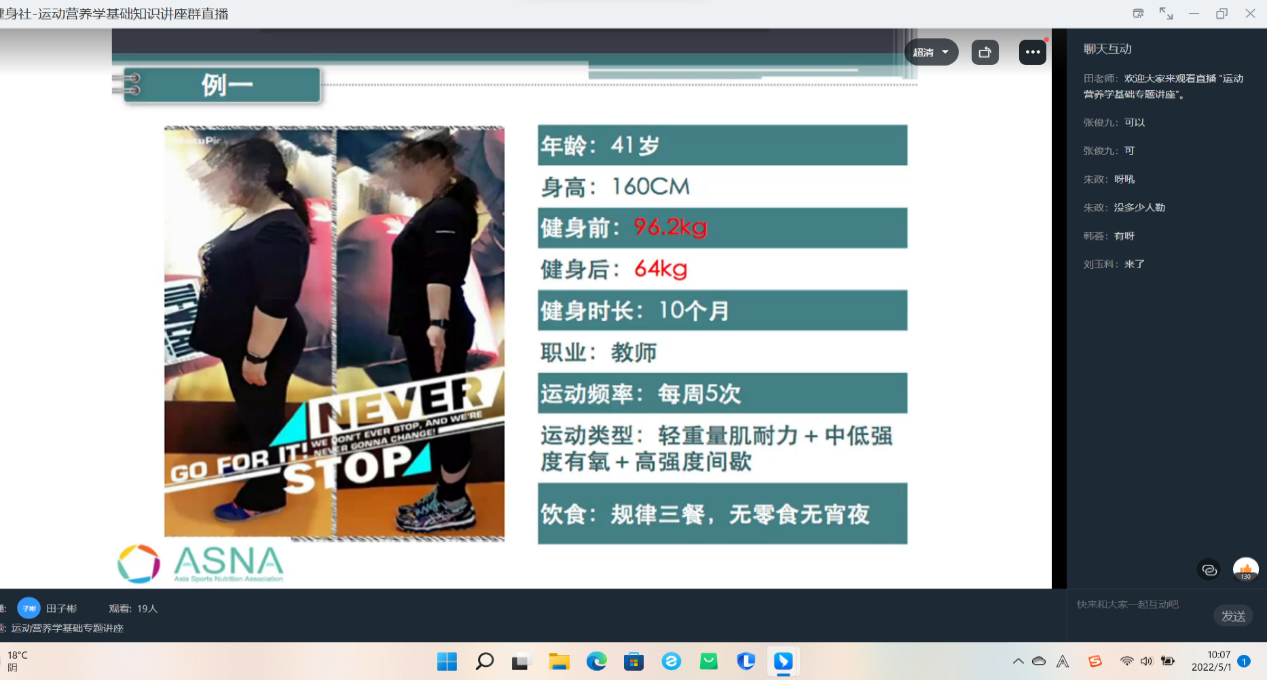Screen dimensions: 1267x680
Task: Click the link icon above chat input
Action: tap(1209, 569)
